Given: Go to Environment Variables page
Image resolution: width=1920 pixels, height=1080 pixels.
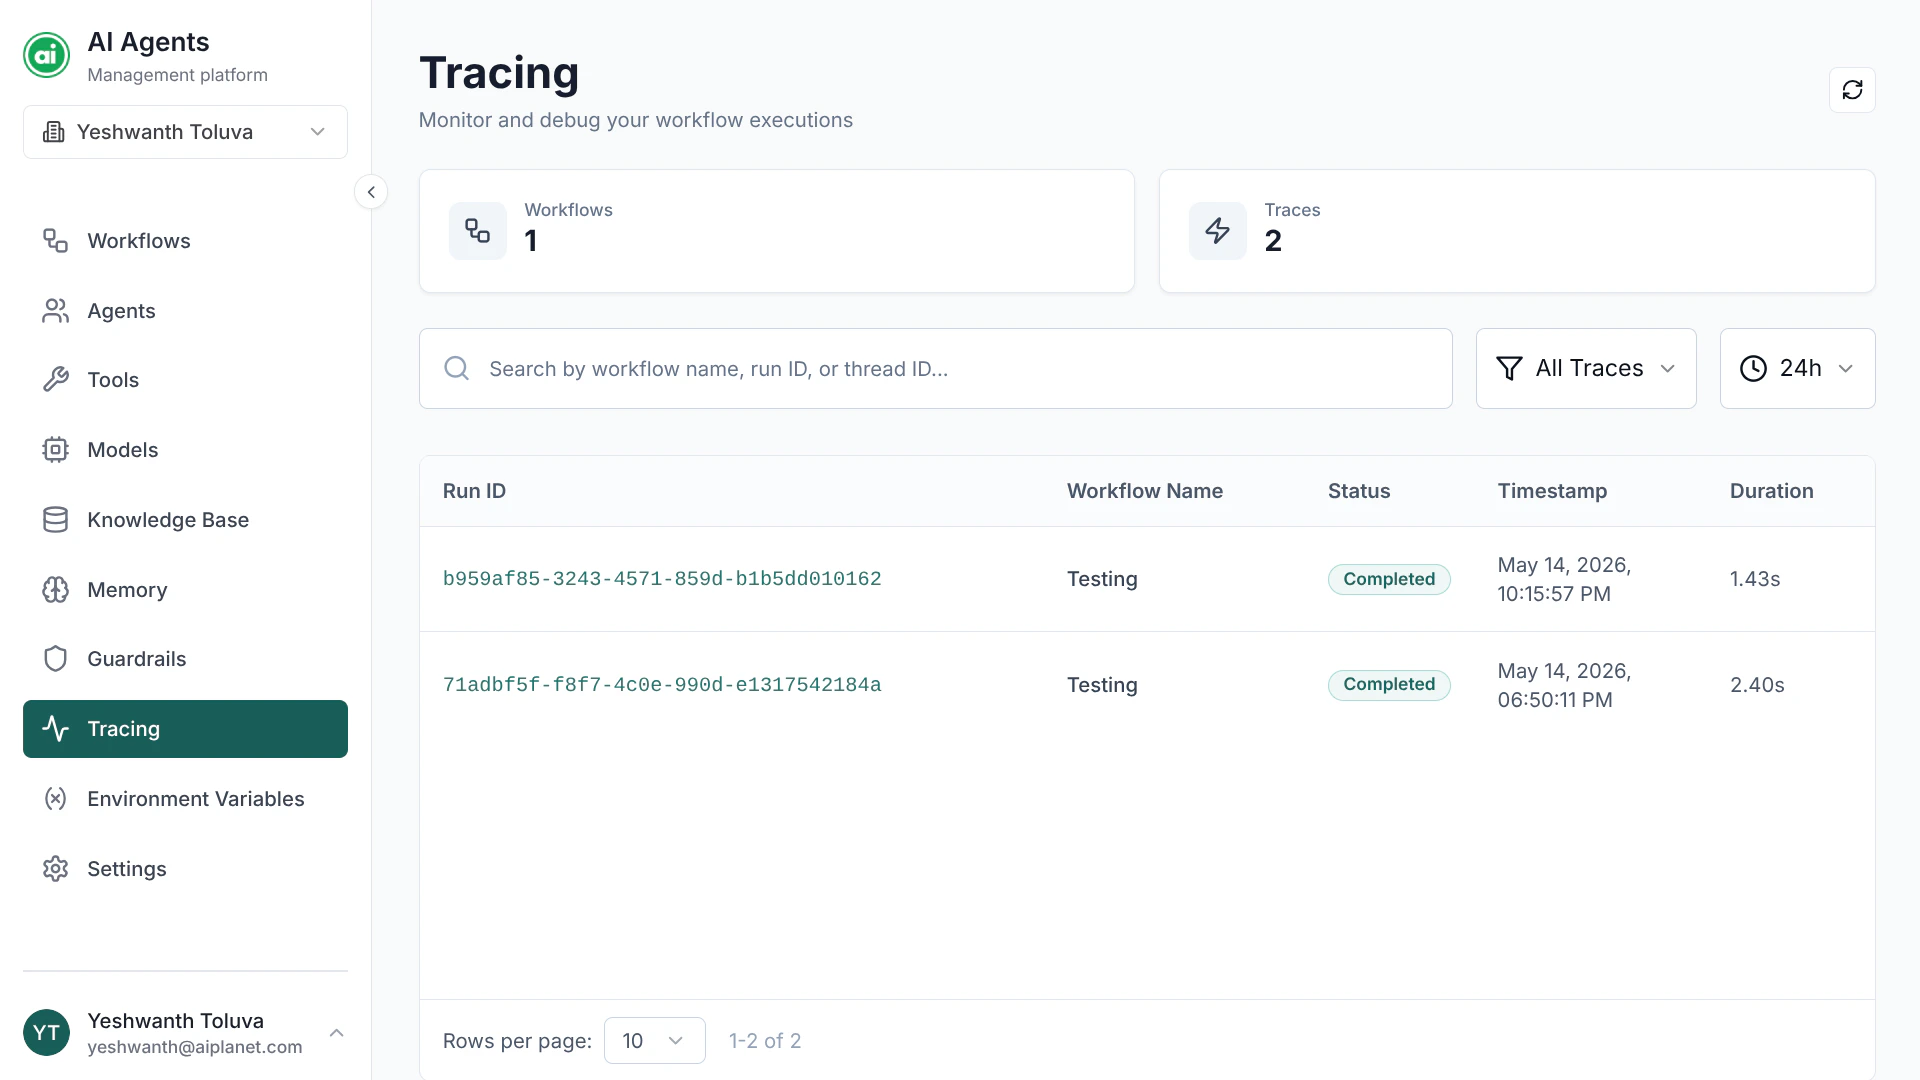Looking at the screenshot, I should [185, 799].
